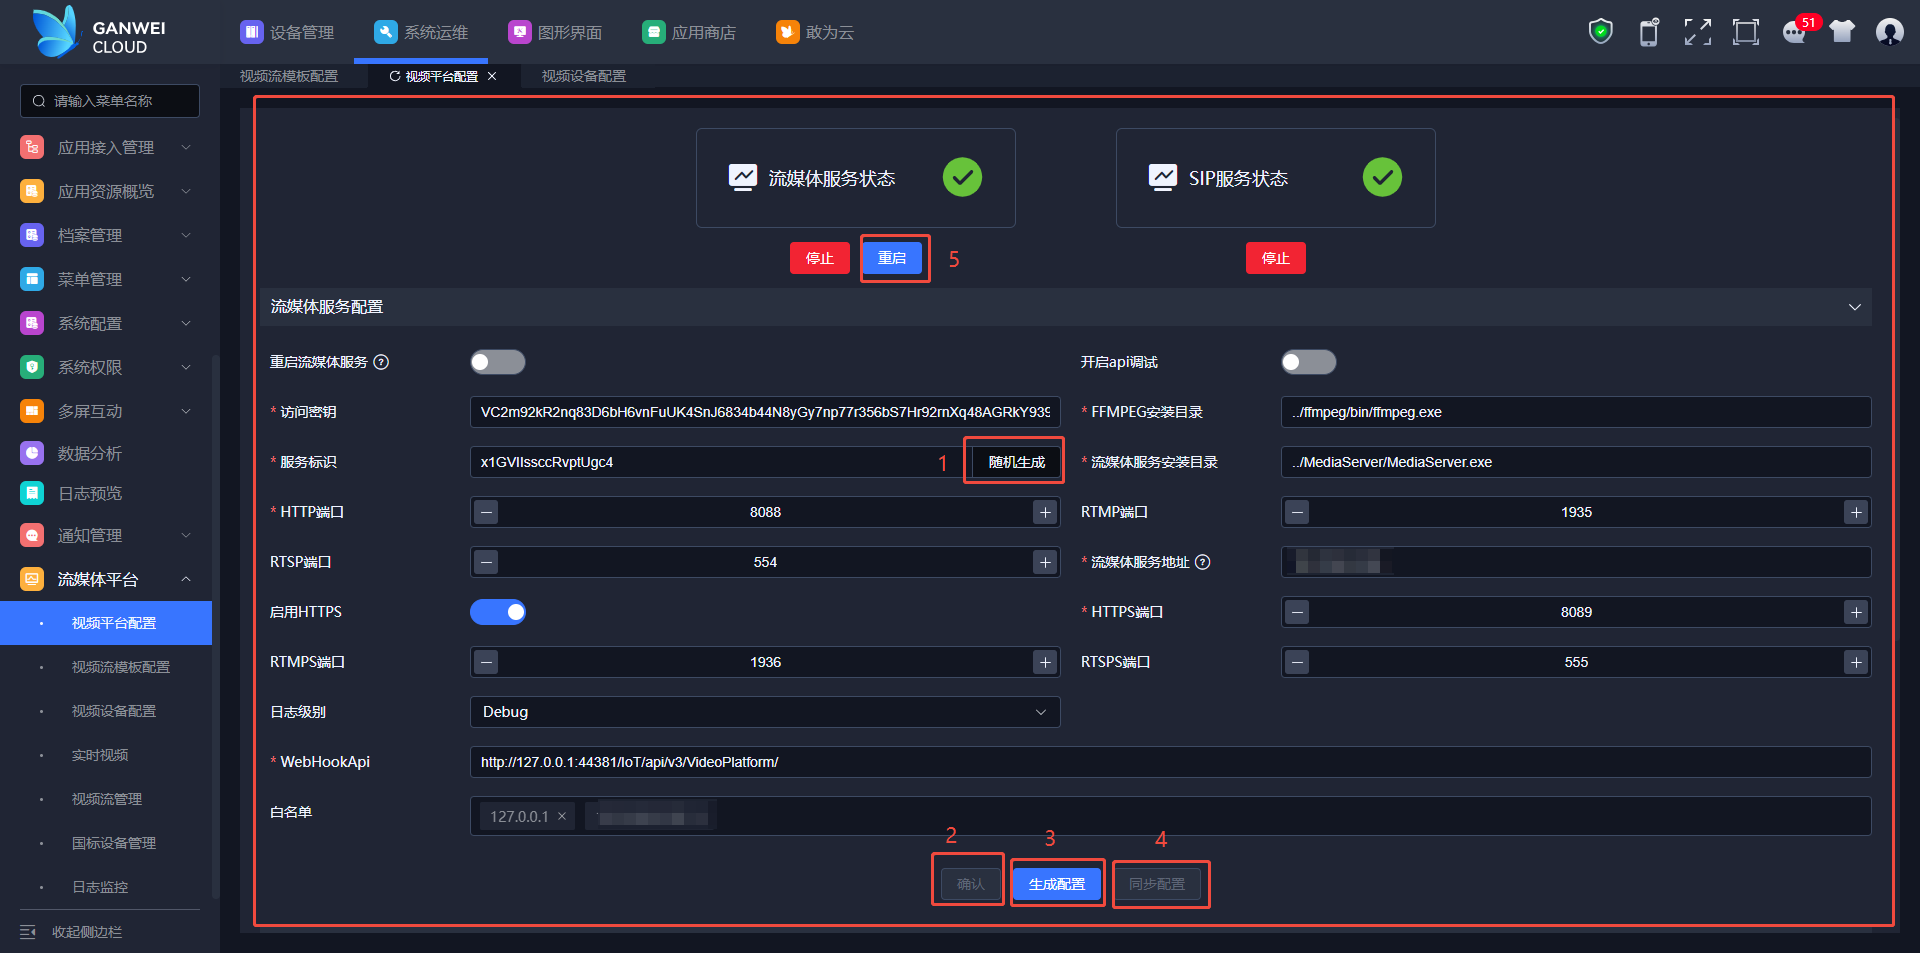Increase the HTTP端口 value with plus

point(1045,512)
